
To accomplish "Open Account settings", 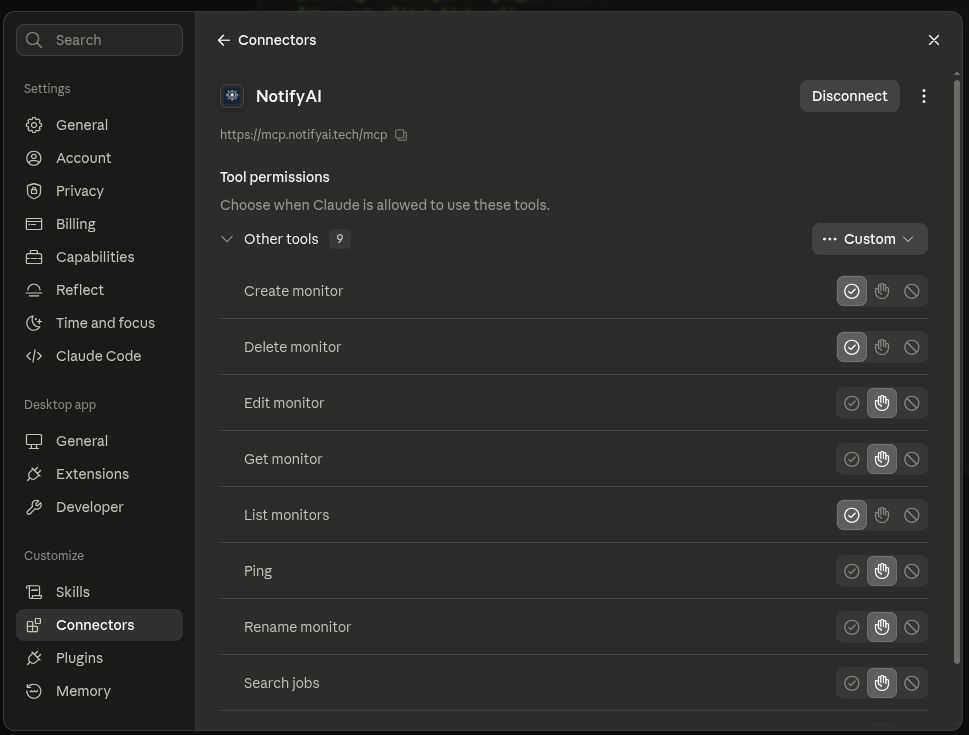I will 99,158.
